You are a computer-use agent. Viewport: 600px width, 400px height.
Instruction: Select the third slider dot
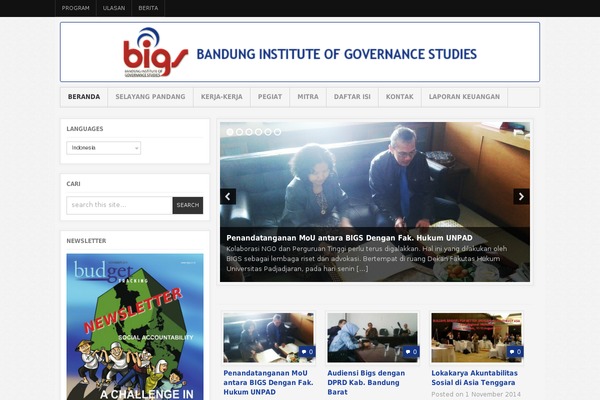tap(249, 132)
